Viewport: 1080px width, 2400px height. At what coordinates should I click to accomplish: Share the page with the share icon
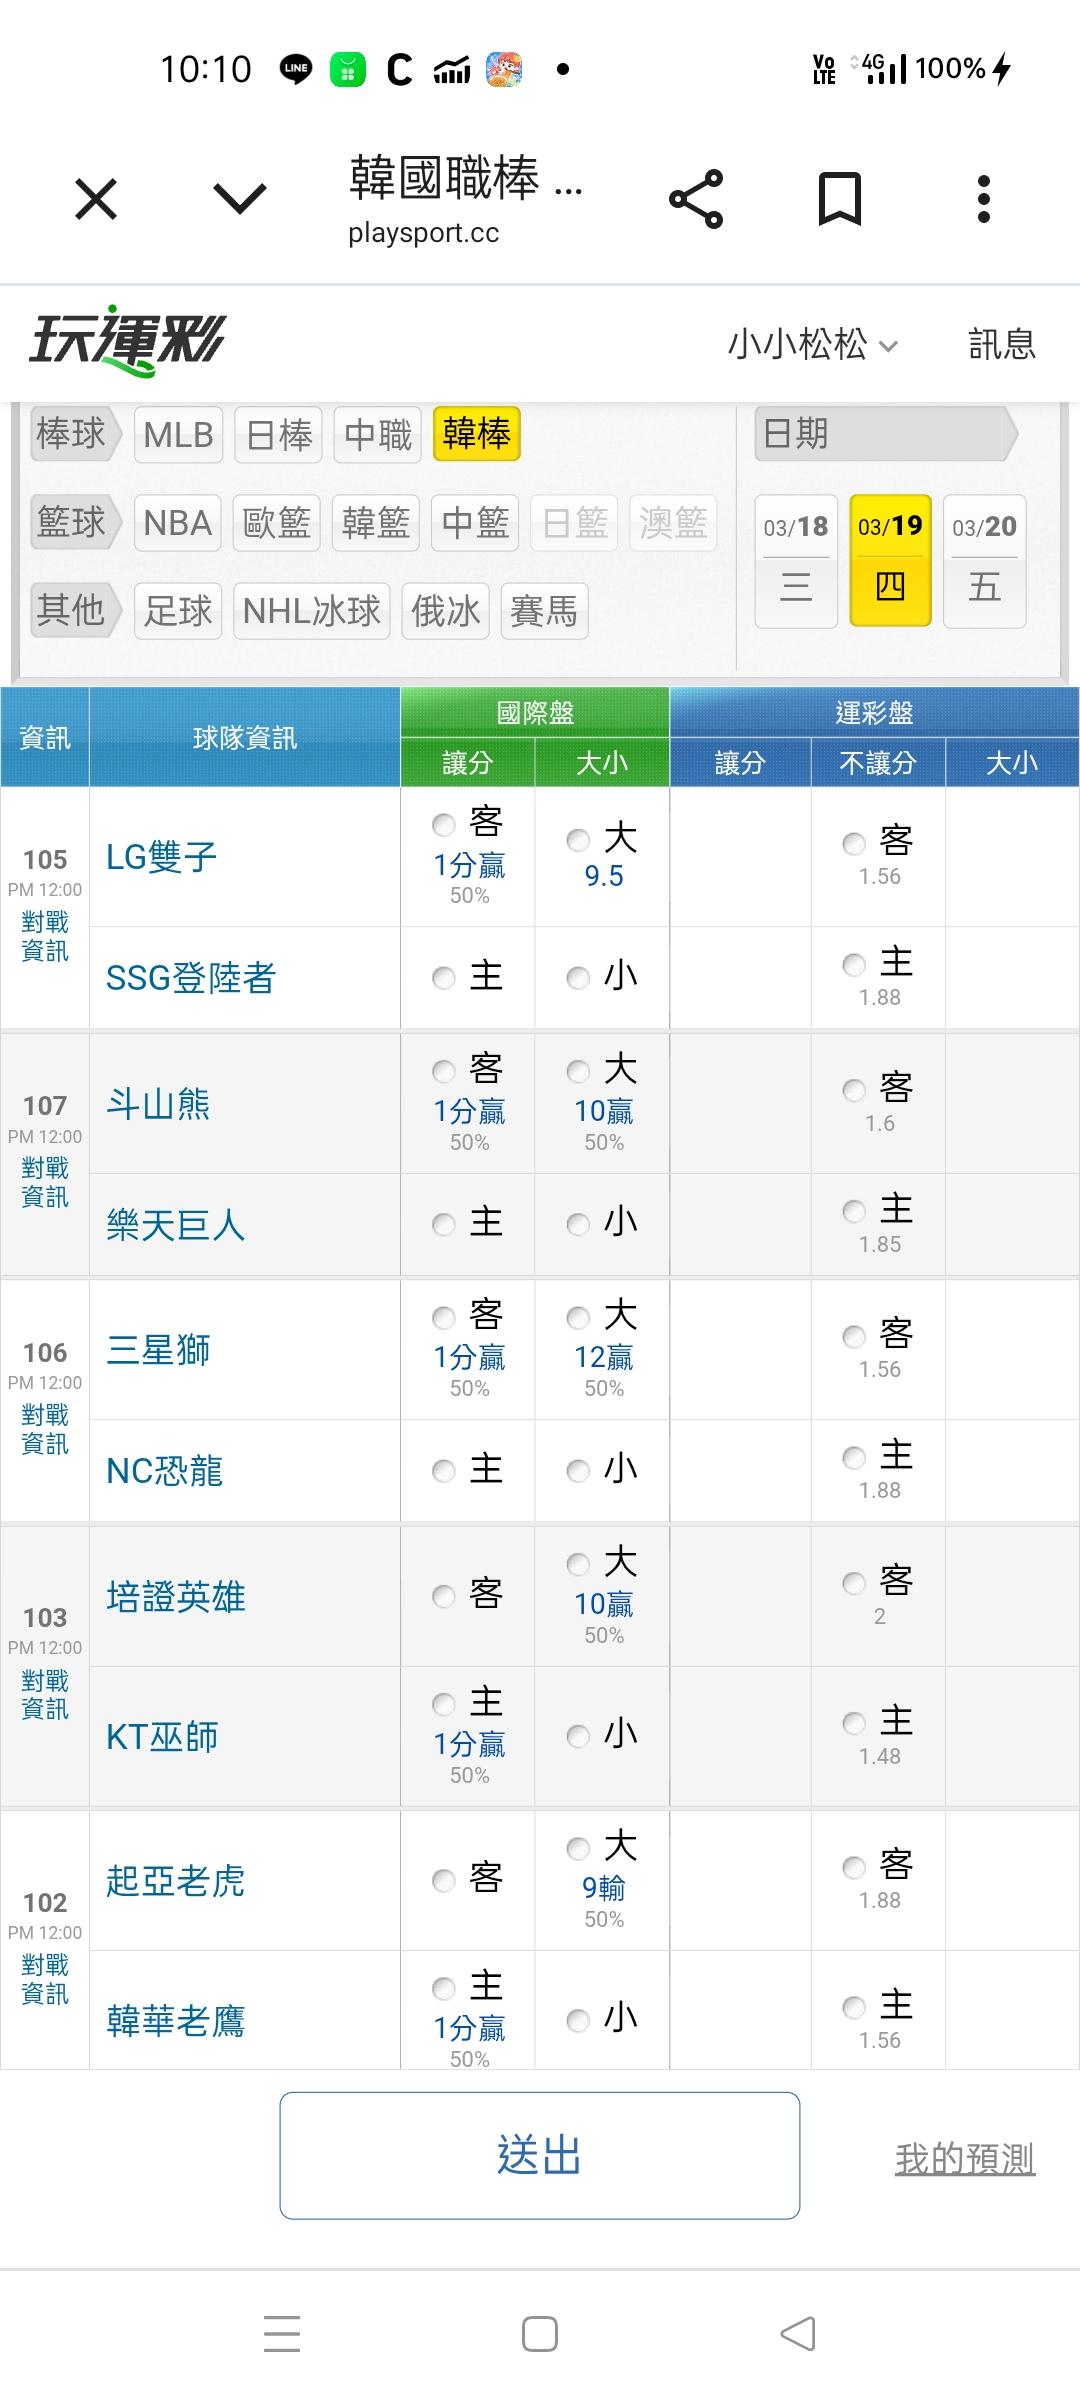point(696,199)
